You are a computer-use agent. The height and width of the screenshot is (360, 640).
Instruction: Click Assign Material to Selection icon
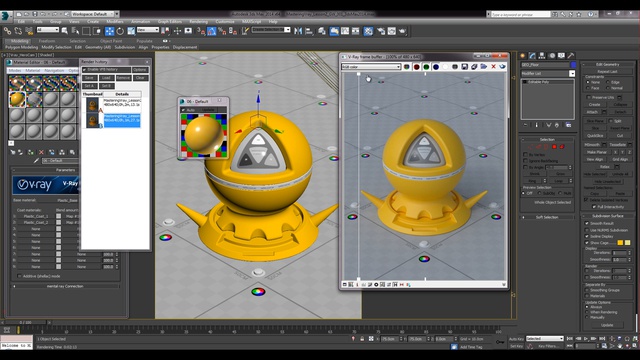click(31, 152)
